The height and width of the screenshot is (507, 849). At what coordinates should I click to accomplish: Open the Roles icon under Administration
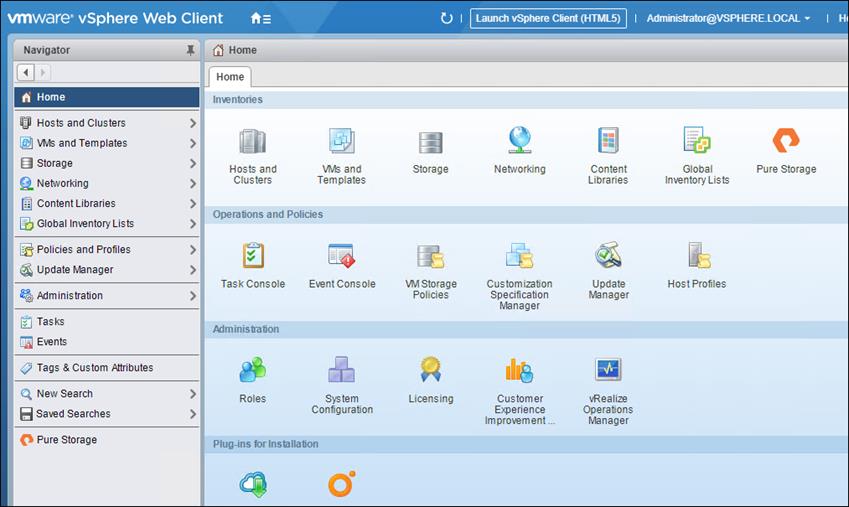(252, 369)
